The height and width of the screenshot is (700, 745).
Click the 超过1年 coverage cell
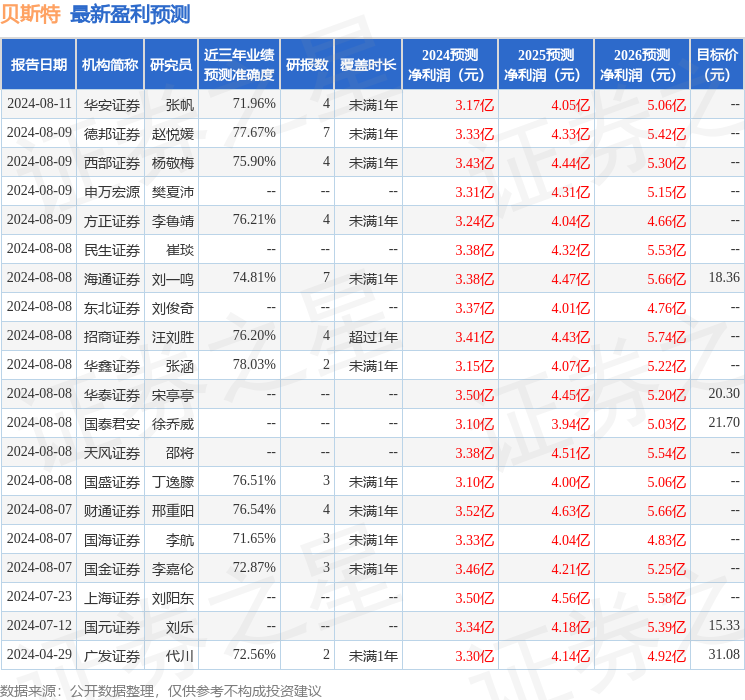373,337
